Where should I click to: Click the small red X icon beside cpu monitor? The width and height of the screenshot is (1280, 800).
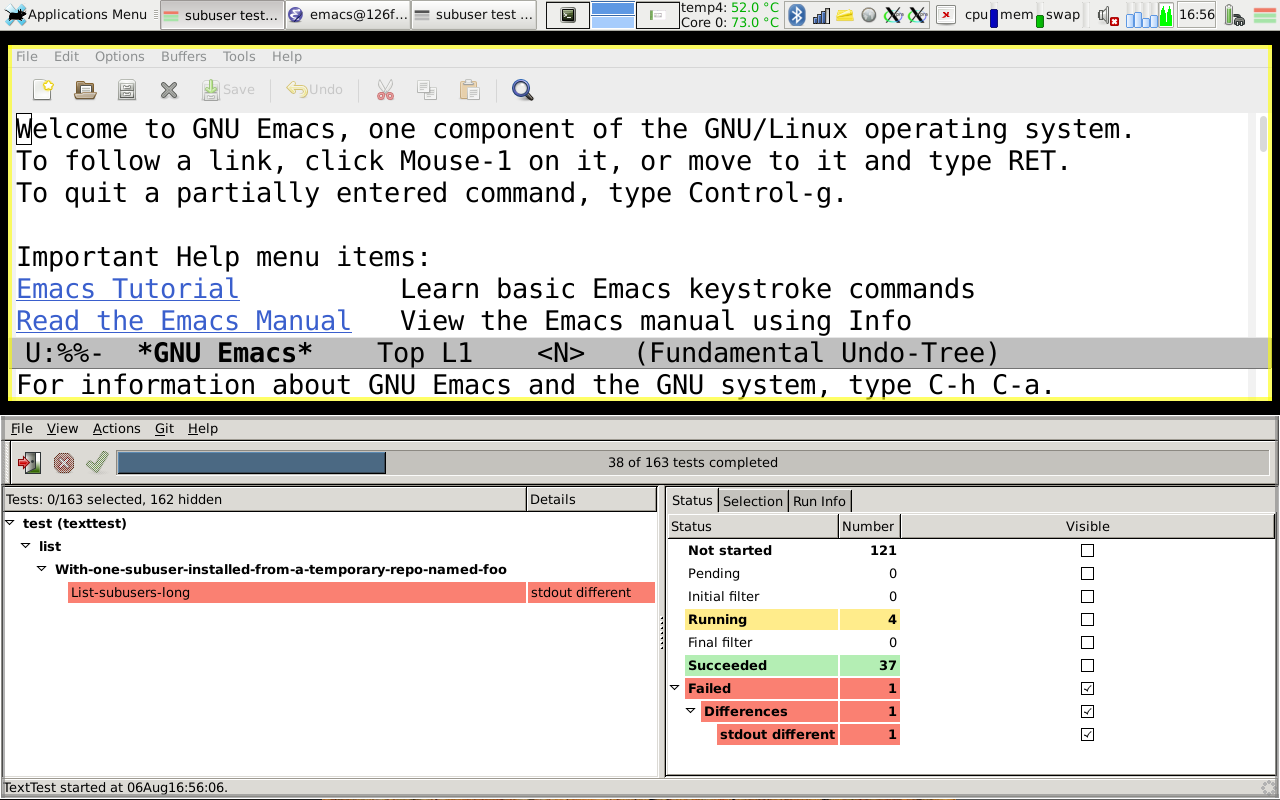click(944, 15)
